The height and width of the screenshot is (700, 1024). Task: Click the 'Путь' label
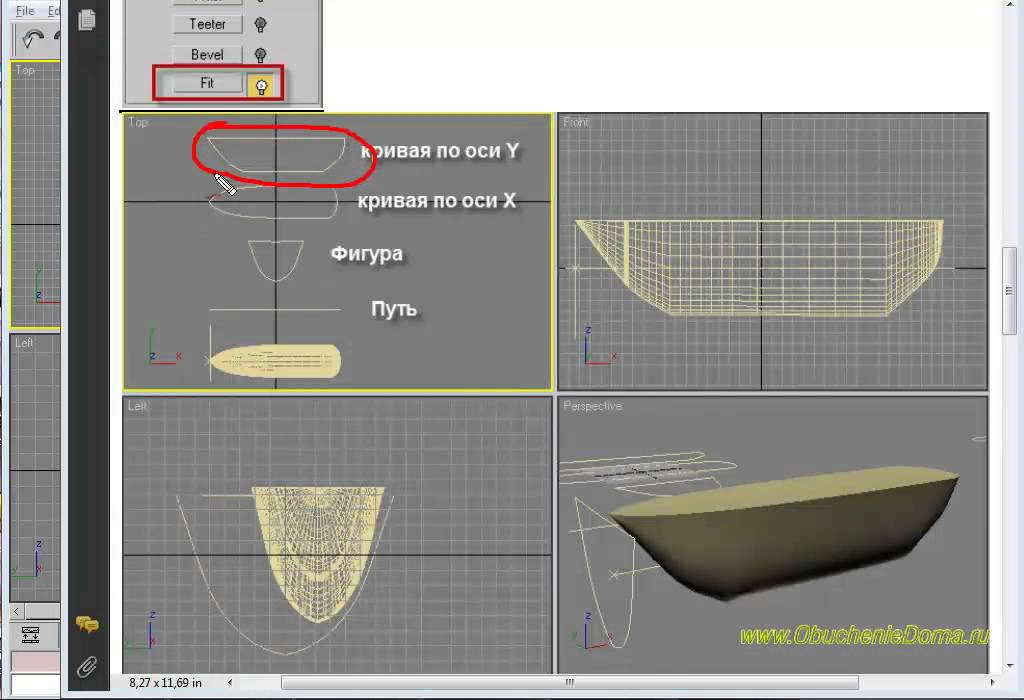pyautogui.click(x=394, y=308)
